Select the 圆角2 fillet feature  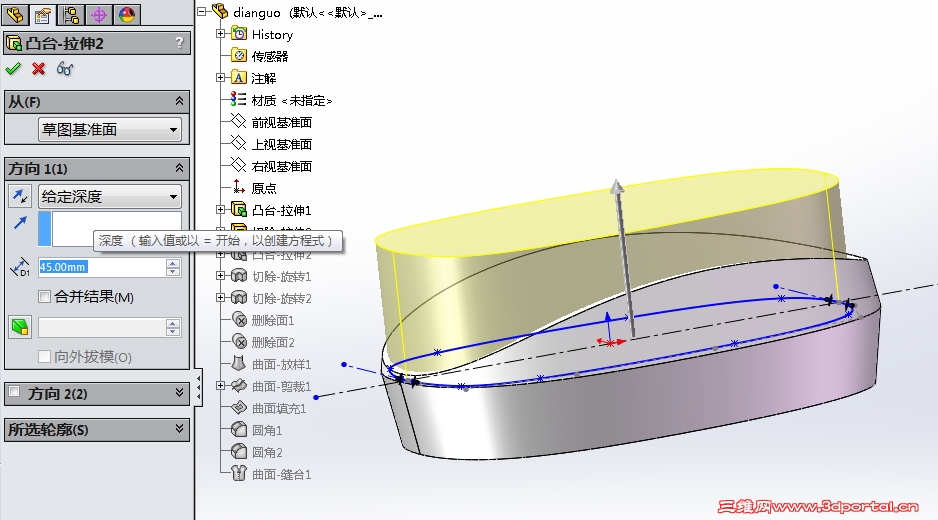267,452
